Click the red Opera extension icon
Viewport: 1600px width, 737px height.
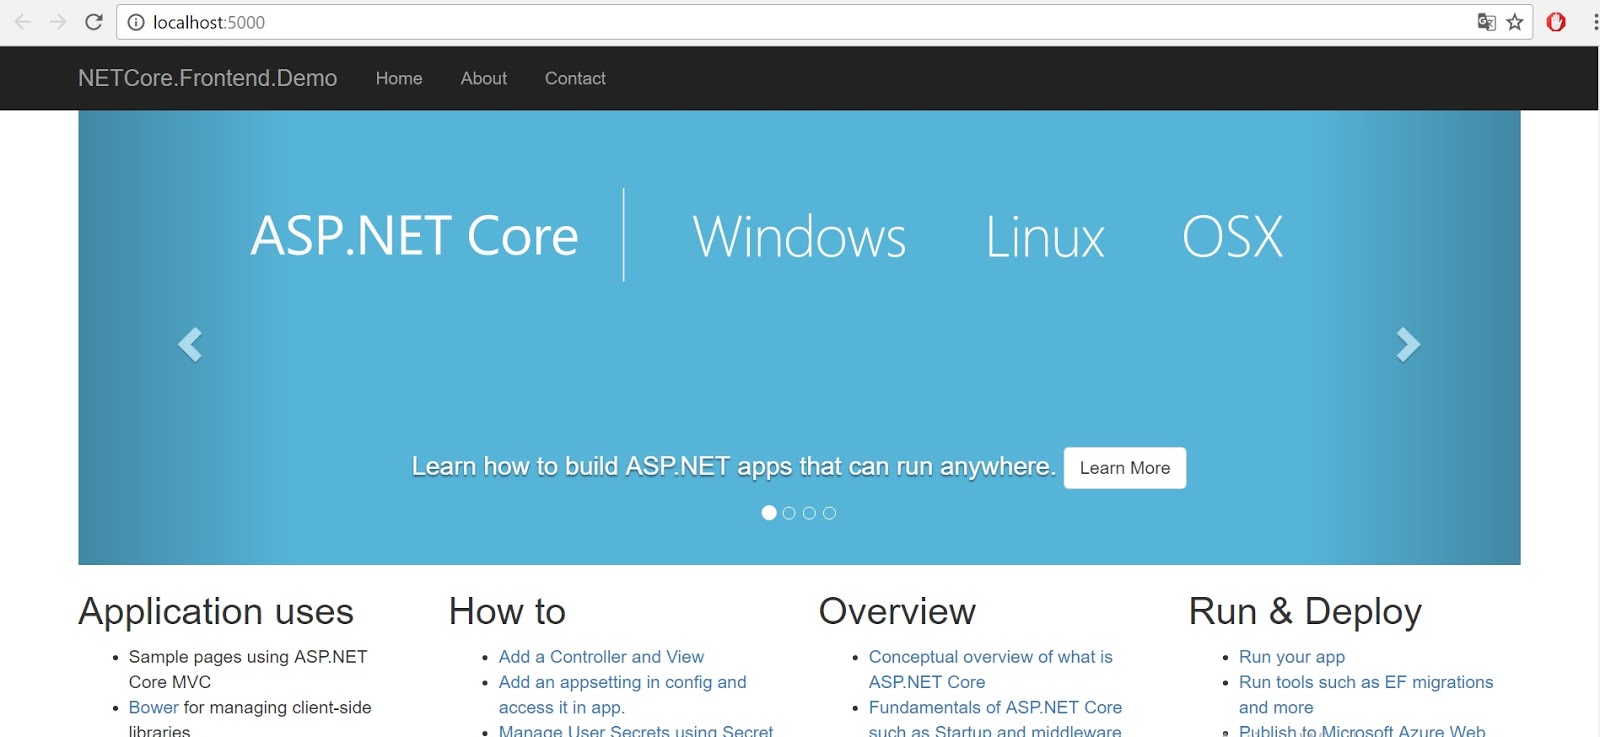[1556, 22]
